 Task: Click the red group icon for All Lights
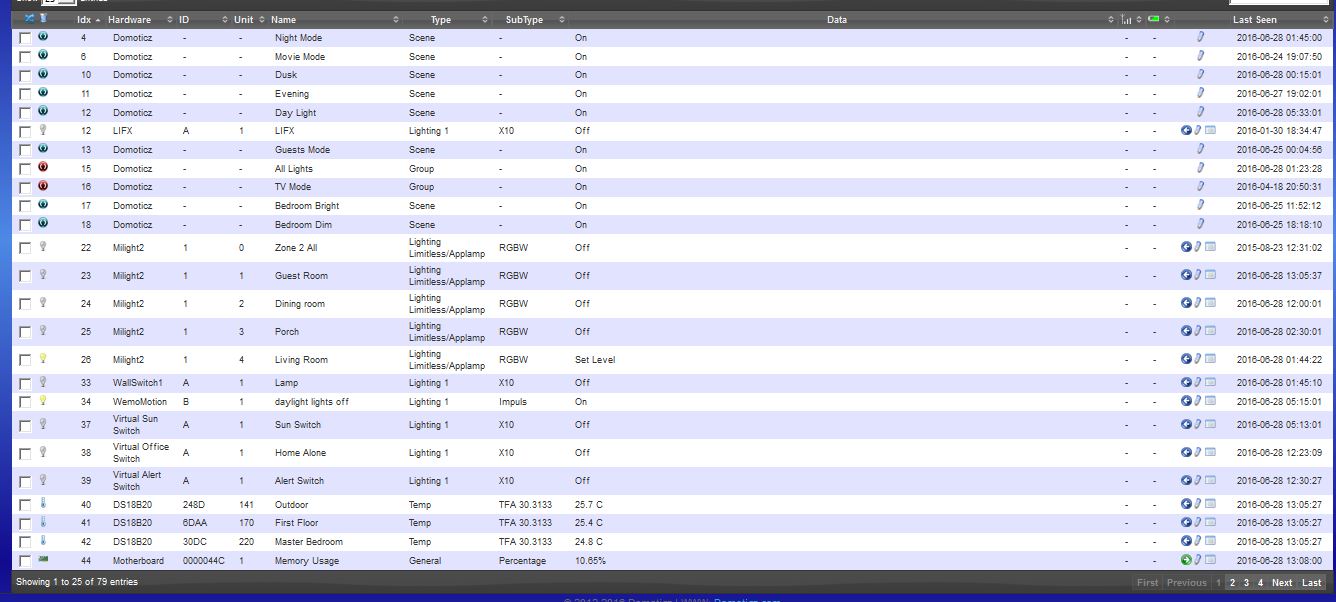point(43,167)
